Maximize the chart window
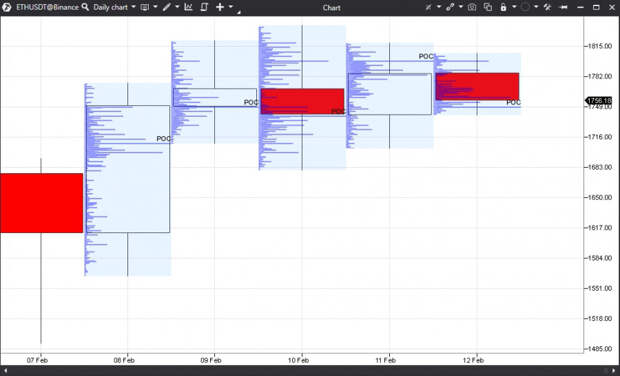This screenshot has height=376, width=620. (x=596, y=8)
